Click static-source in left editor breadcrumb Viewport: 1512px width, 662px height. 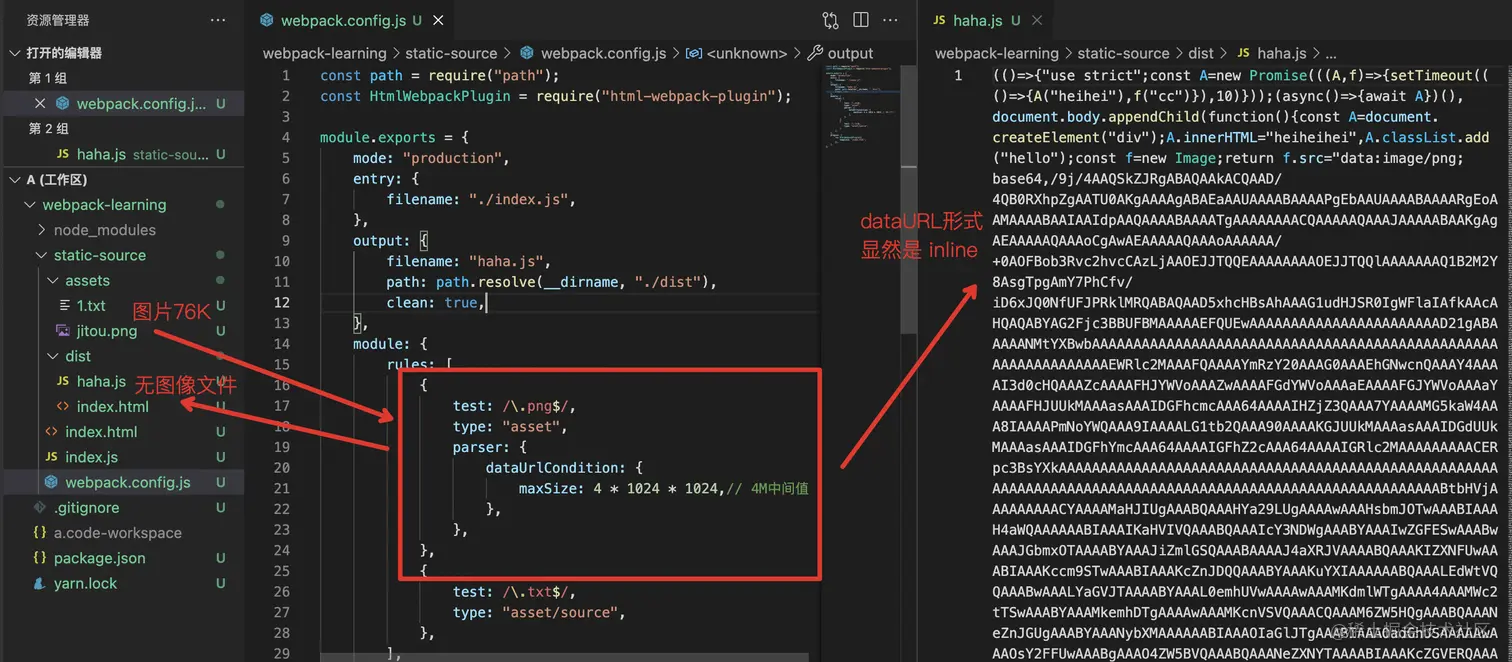[451, 54]
